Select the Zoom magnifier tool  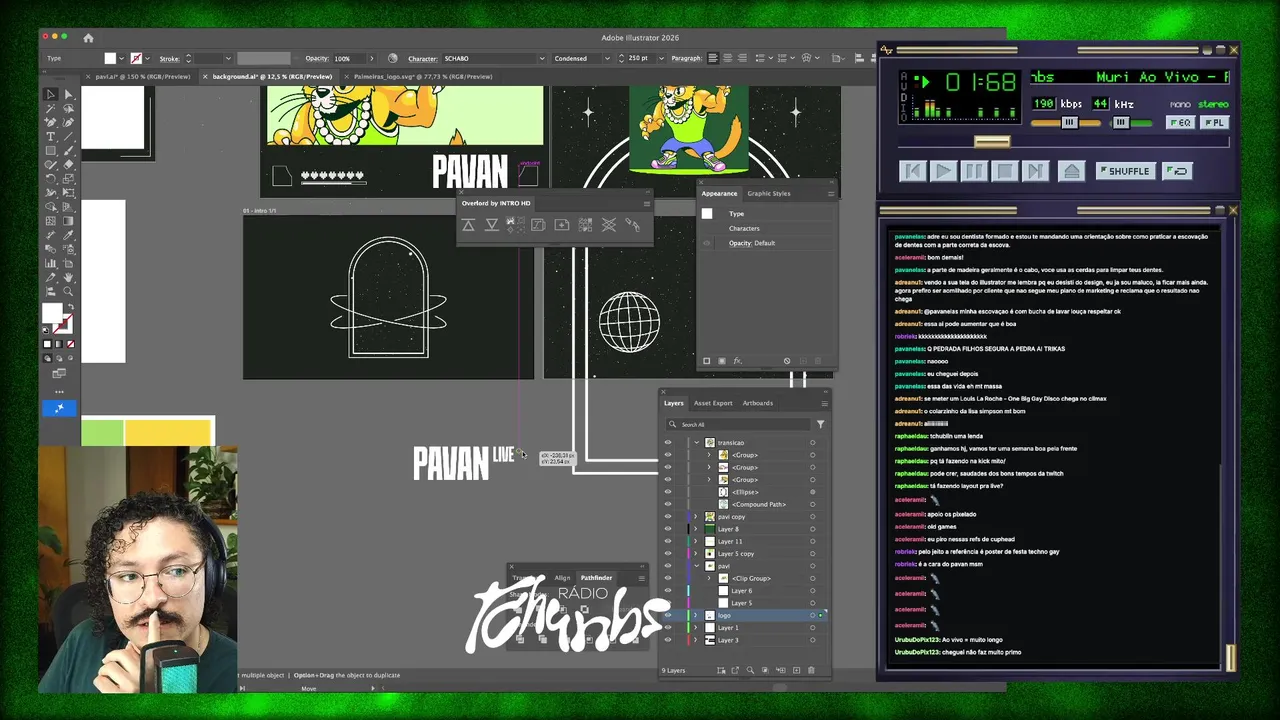click(x=69, y=291)
